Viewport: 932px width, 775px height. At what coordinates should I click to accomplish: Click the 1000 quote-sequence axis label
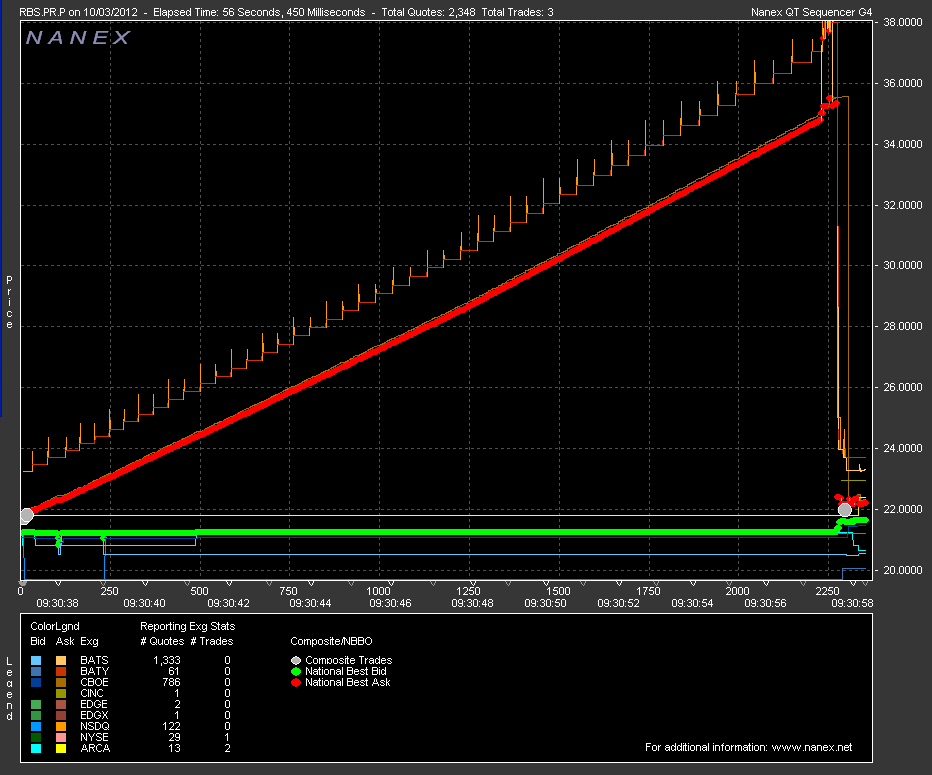(x=379, y=591)
